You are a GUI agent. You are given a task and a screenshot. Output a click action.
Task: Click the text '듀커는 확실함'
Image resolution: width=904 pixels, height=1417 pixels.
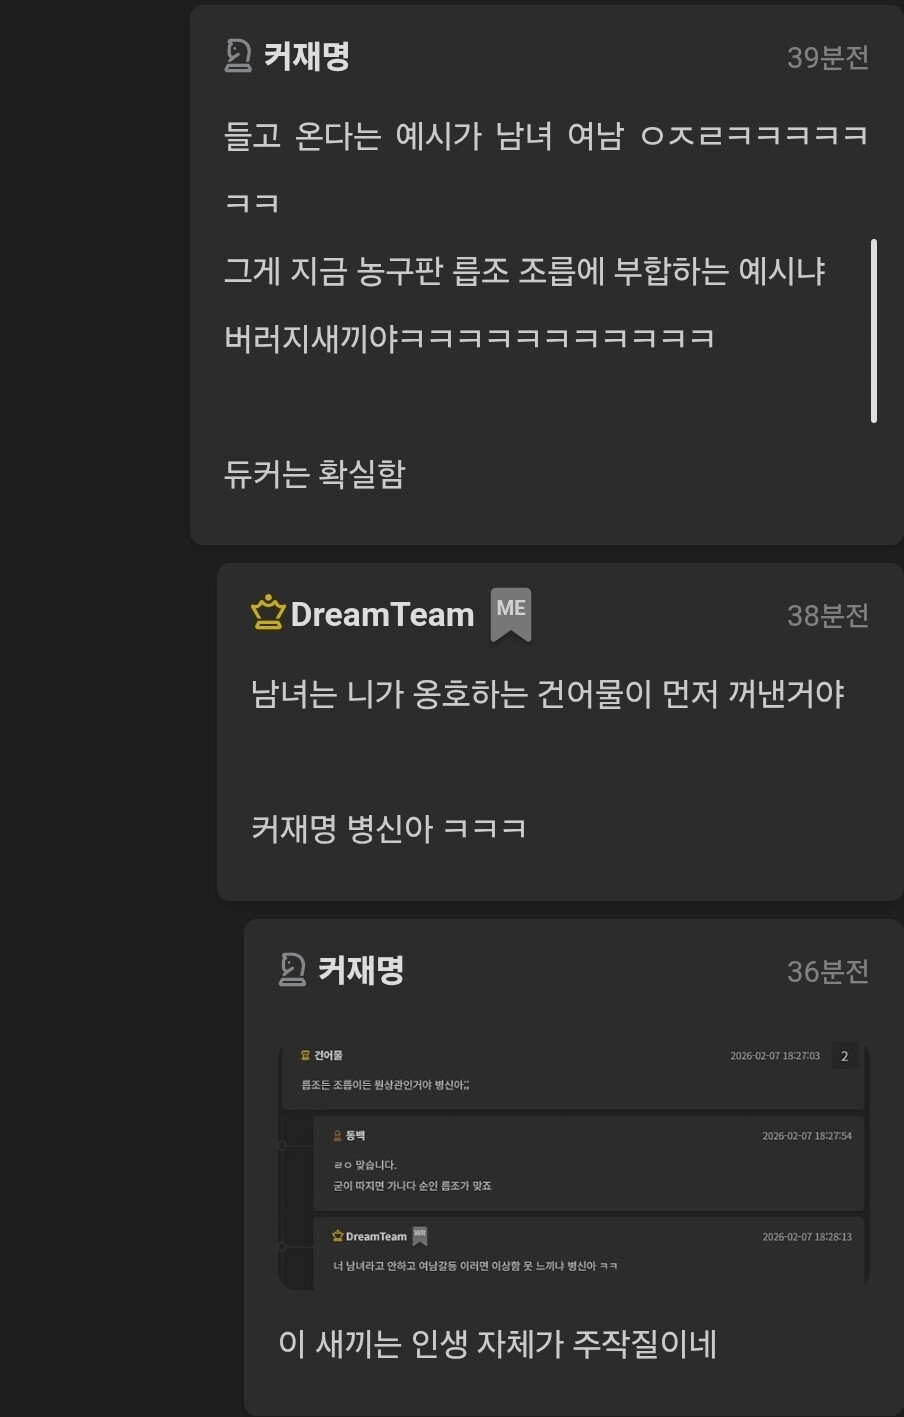coord(315,473)
